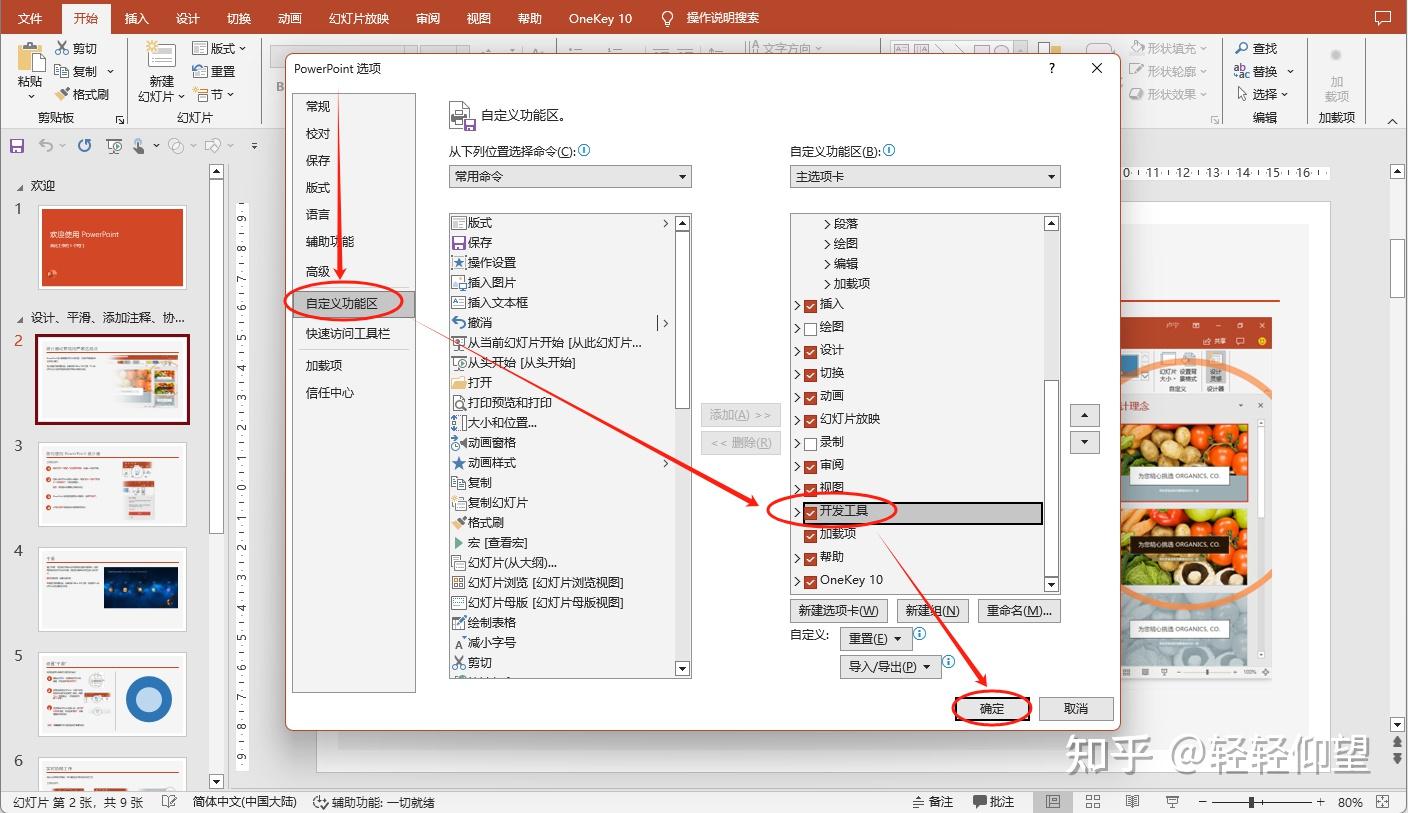
Task: Check the 录制 tab checkbox
Action: (x=810, y=443)
